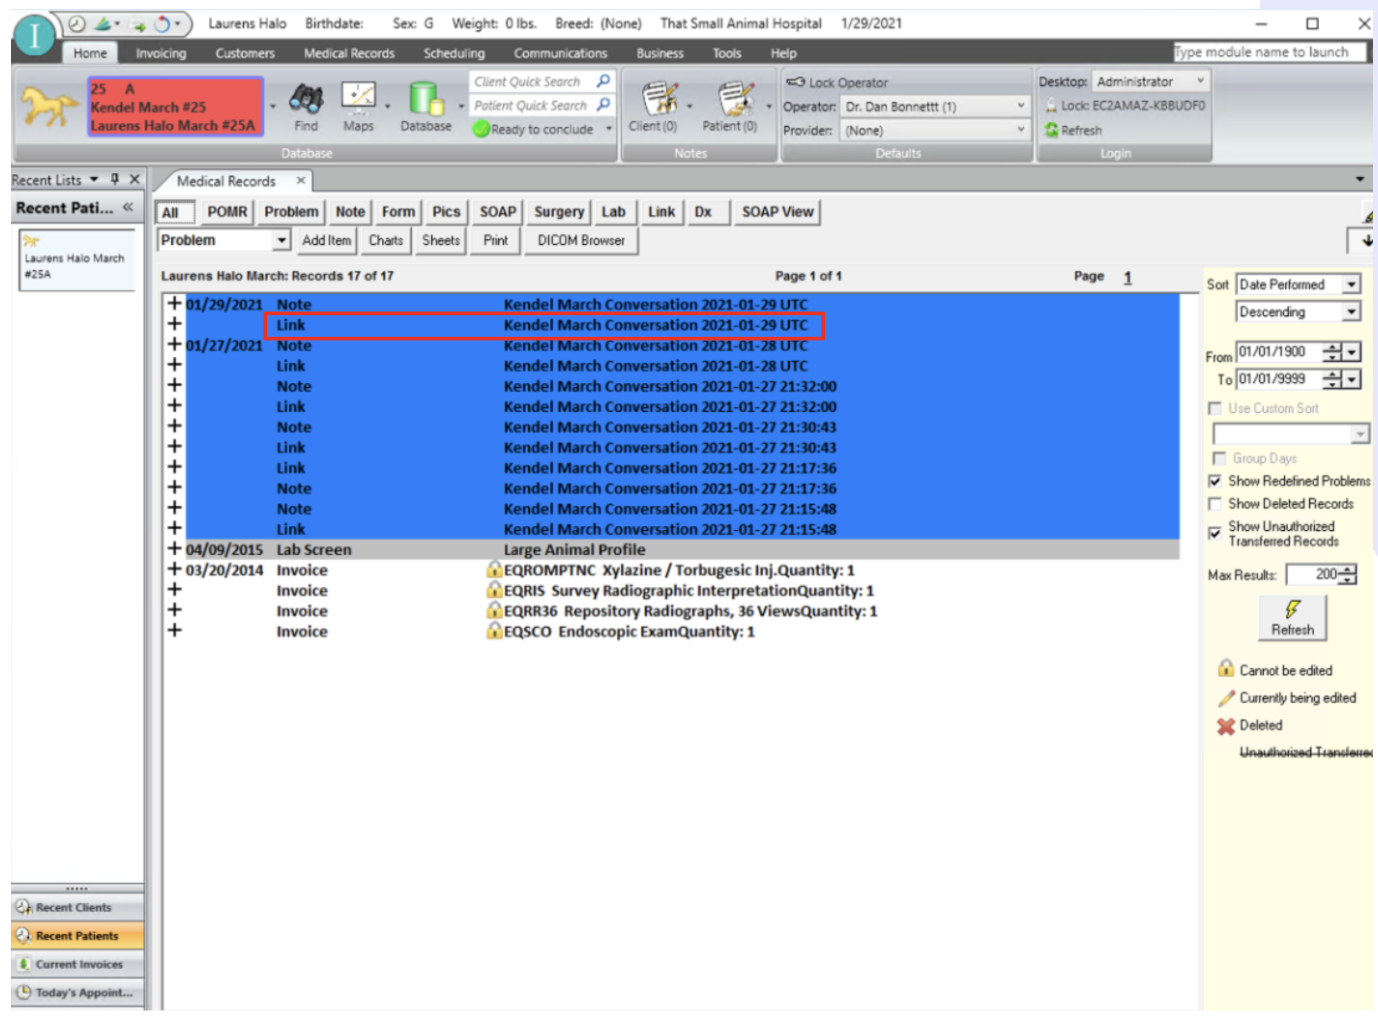
Task: Increment the From date spinner
Action: (x=1333, y=348)
